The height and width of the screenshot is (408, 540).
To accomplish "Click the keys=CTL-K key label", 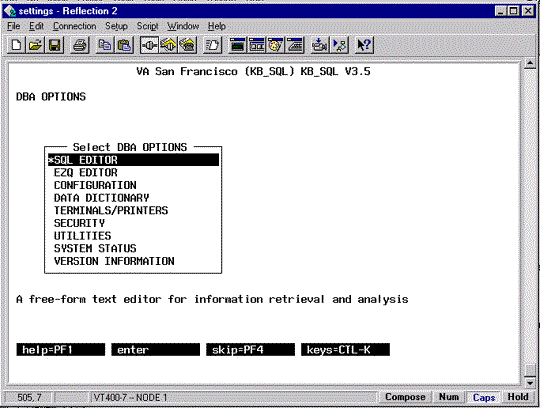I will 345,349.
